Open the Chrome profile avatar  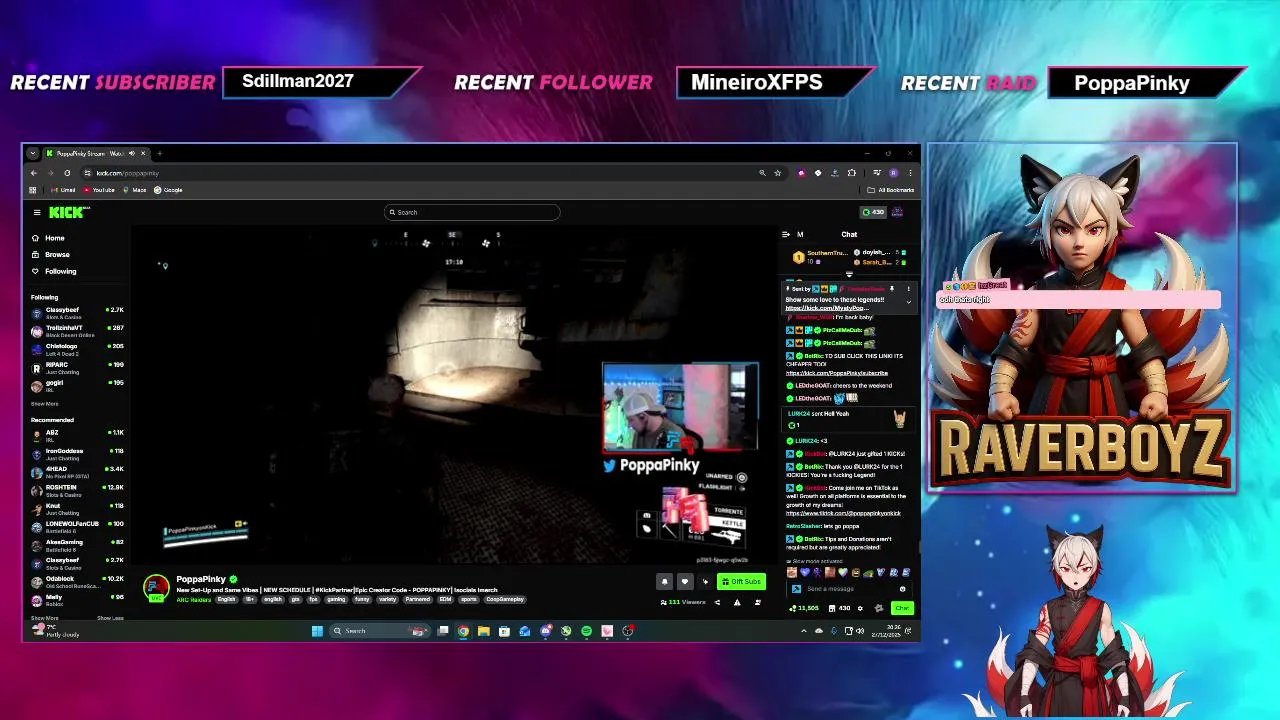(x=894, y=173)
